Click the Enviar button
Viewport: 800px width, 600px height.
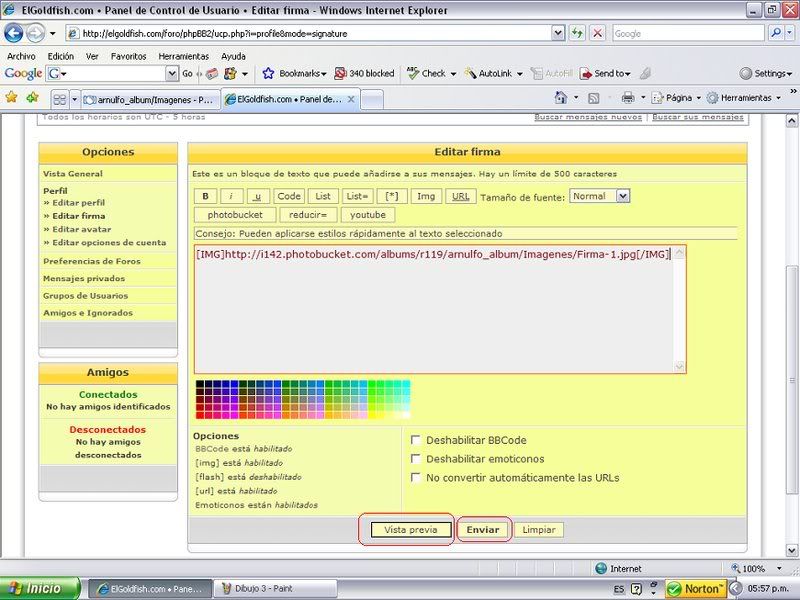pyautogui.click(x=483, y=530)
